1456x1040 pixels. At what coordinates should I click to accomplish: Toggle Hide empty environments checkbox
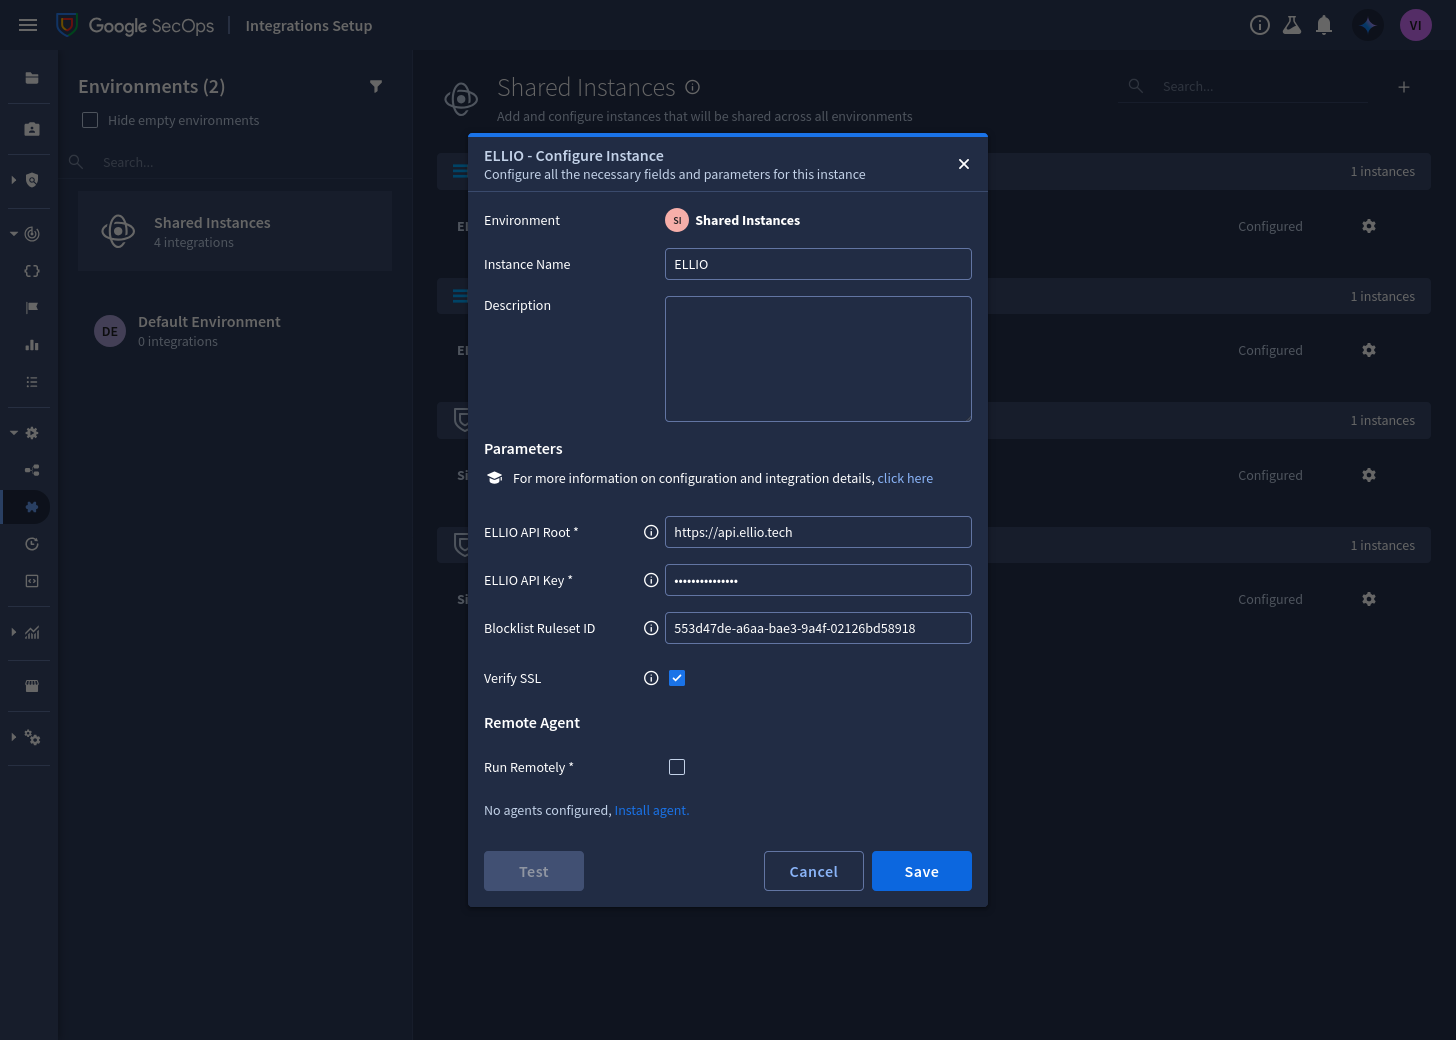tap(90, 120)
